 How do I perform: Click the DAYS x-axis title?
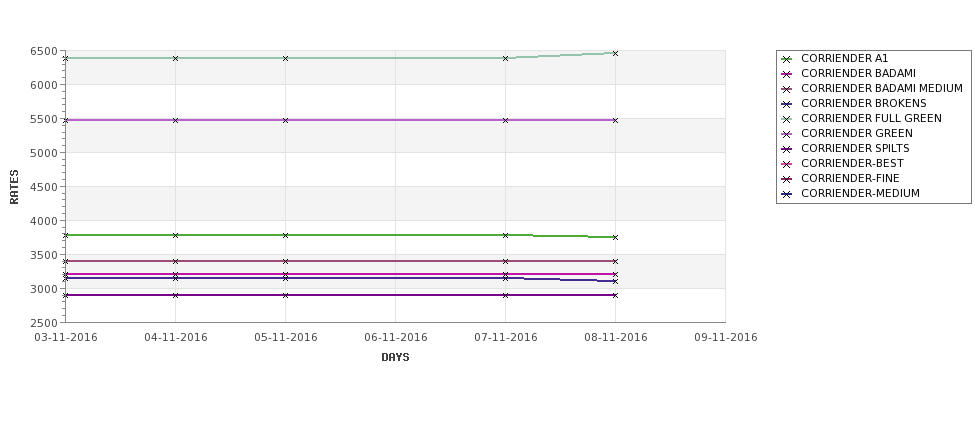(x=395, y=357)
